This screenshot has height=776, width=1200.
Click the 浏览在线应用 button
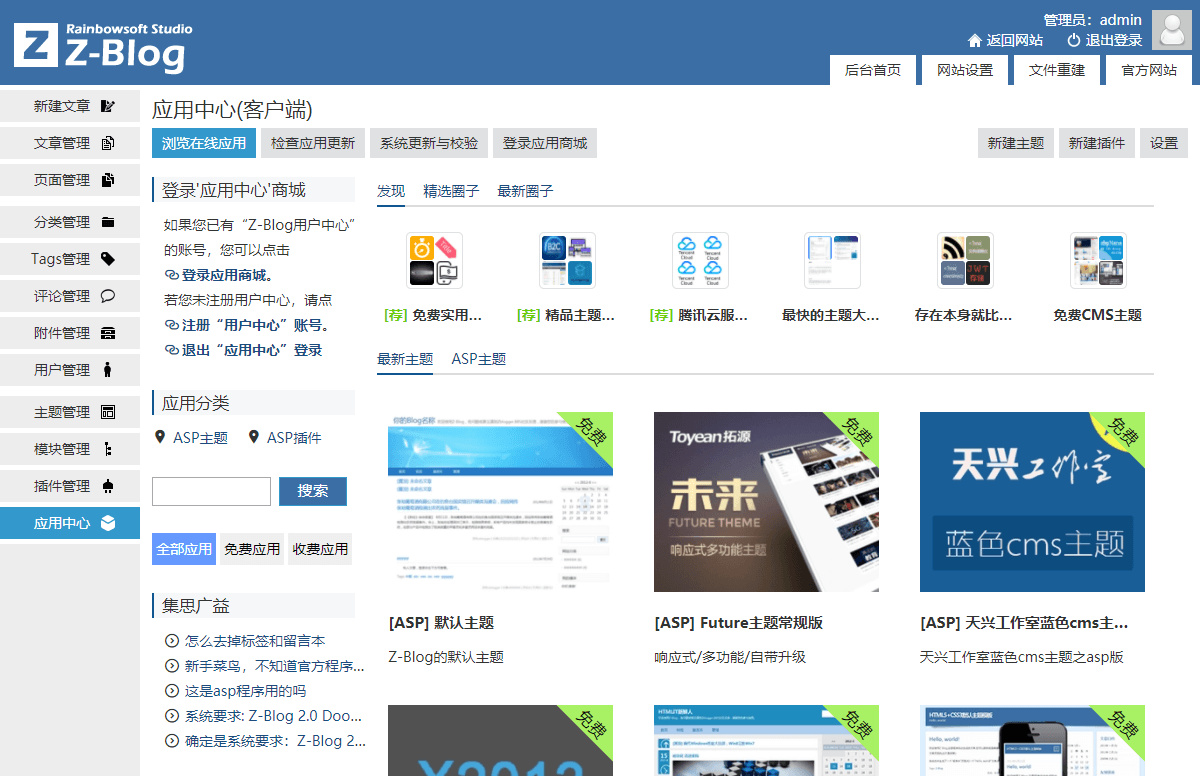[x=204, y=143]
